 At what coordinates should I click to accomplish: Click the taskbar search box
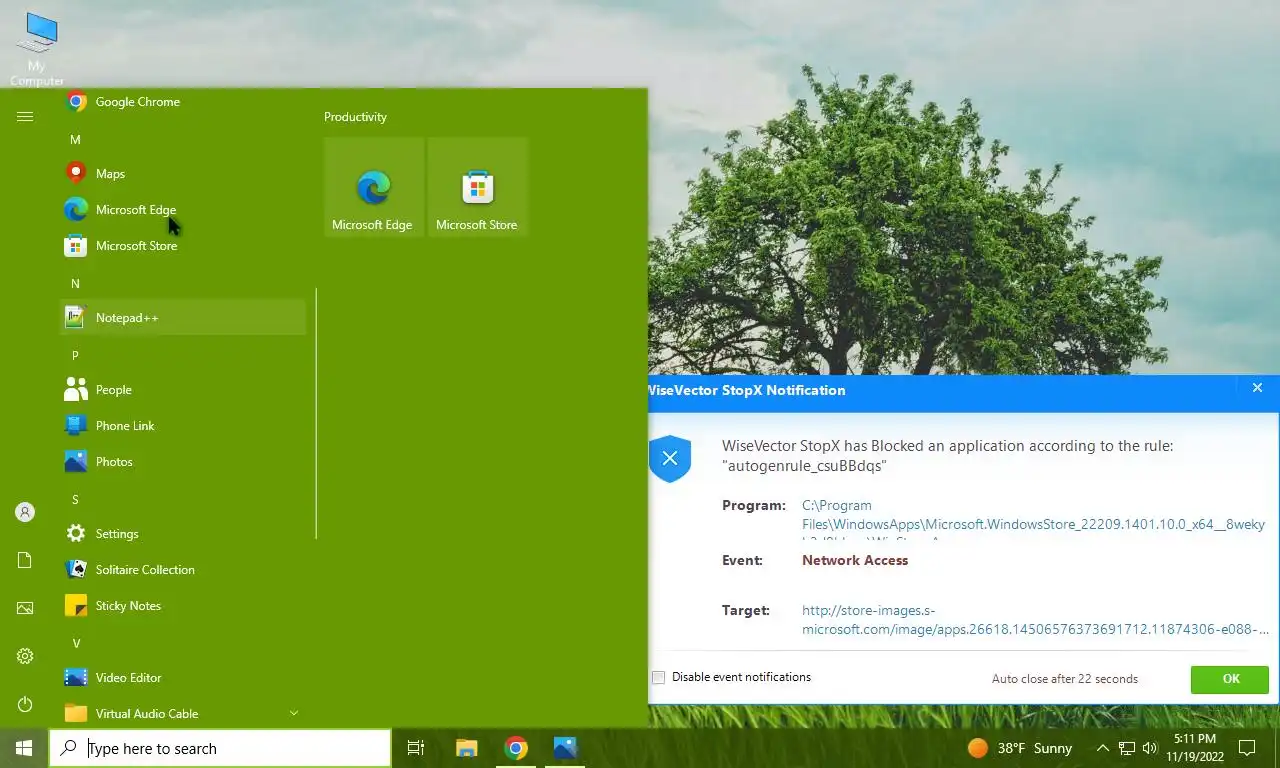(220, 748)
